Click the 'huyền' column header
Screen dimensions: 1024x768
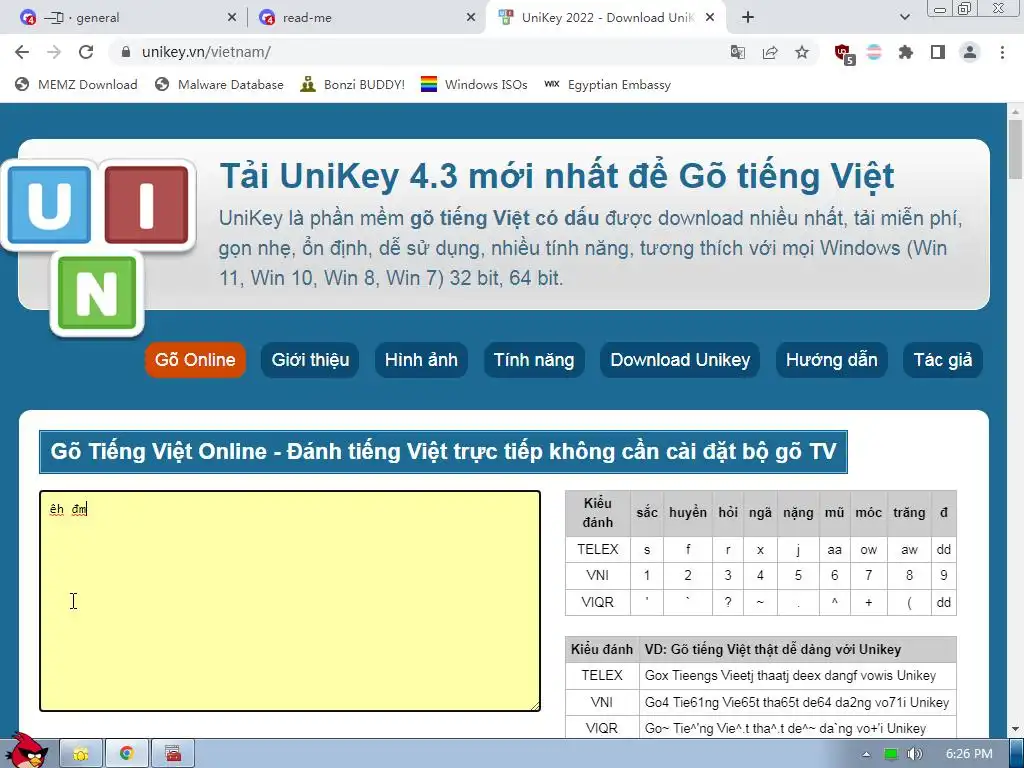pos(688,513)
